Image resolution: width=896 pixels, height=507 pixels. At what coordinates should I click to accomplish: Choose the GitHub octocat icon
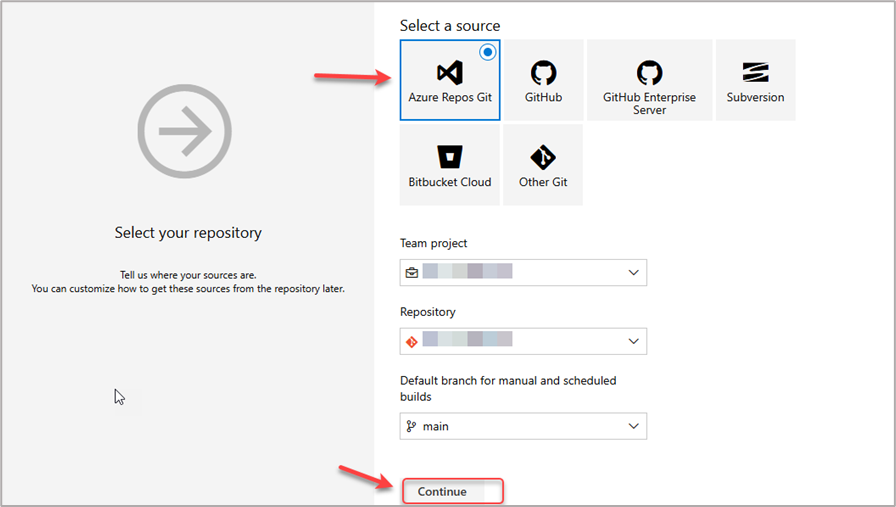tap(543, 73)
